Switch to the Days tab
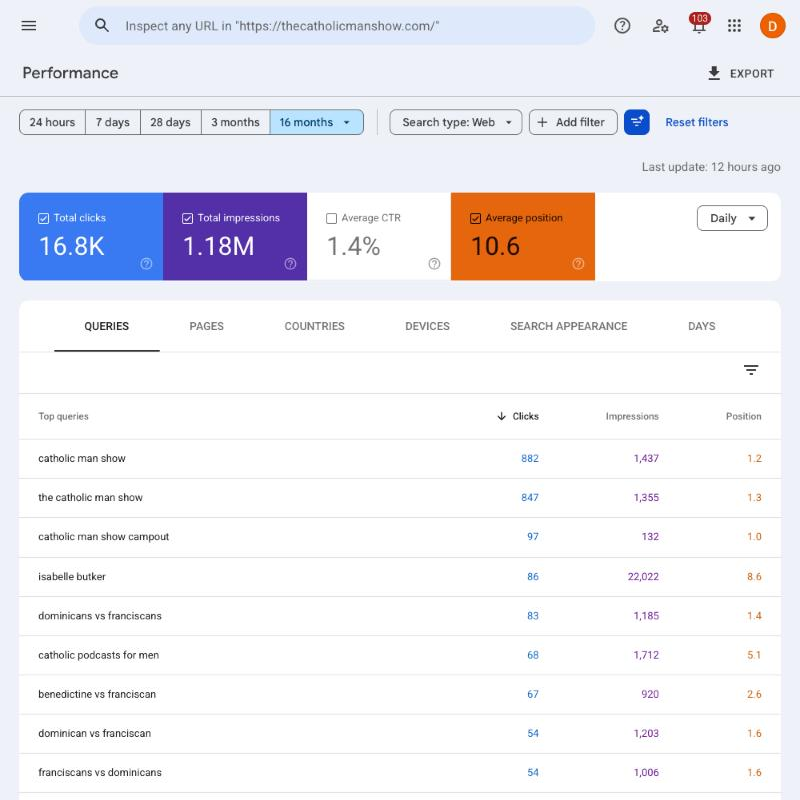Image resolution: width=800 pixels, height=800 pixels. click(701, 327)
